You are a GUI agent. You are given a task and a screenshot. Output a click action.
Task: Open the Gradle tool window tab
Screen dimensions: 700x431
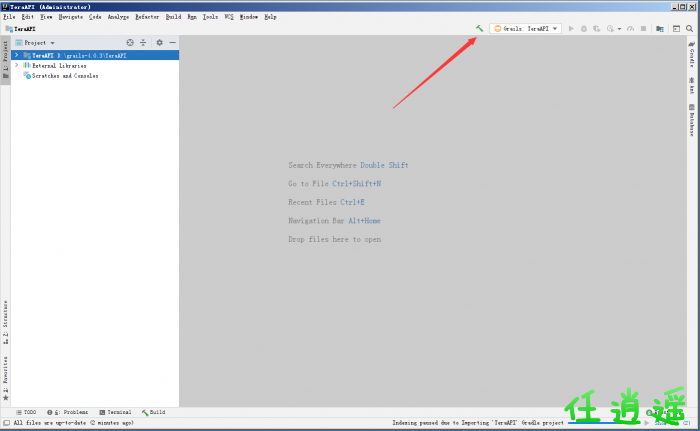692,54
